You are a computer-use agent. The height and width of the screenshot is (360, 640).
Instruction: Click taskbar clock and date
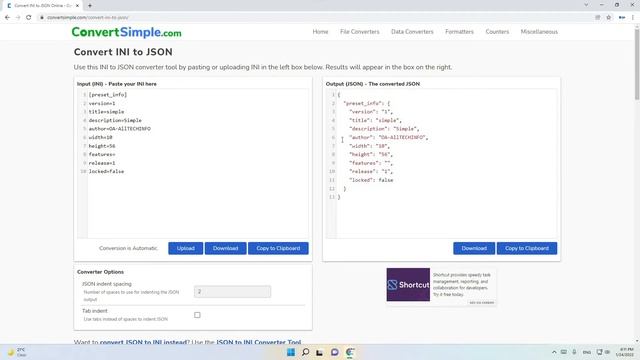point(625,352)
